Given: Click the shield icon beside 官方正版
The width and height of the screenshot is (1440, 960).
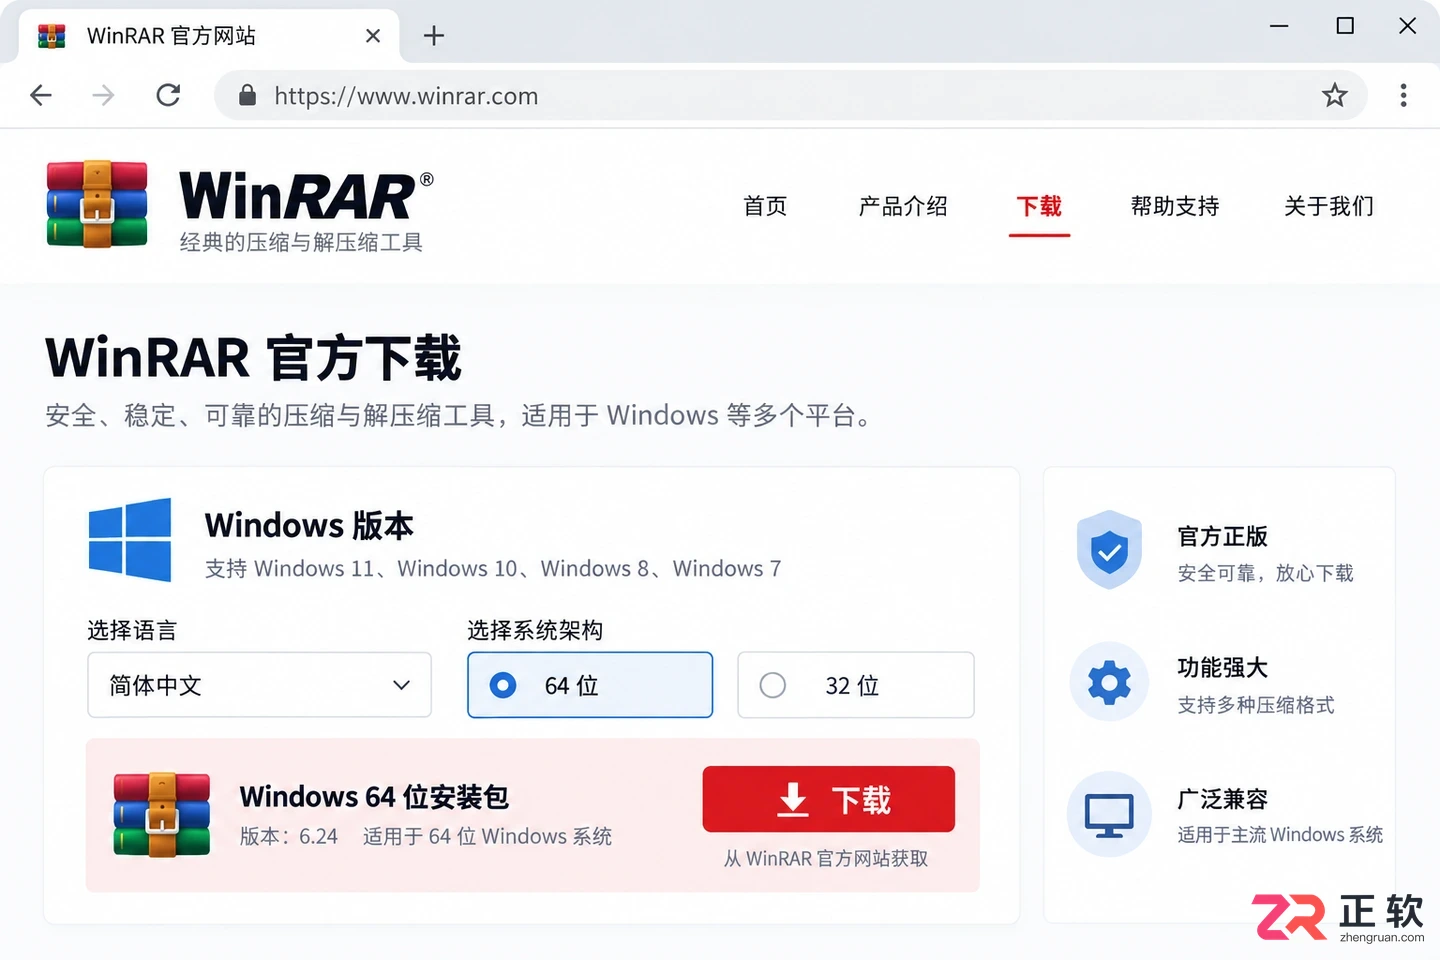Looking at the screenshot, I should (1109, 549).
